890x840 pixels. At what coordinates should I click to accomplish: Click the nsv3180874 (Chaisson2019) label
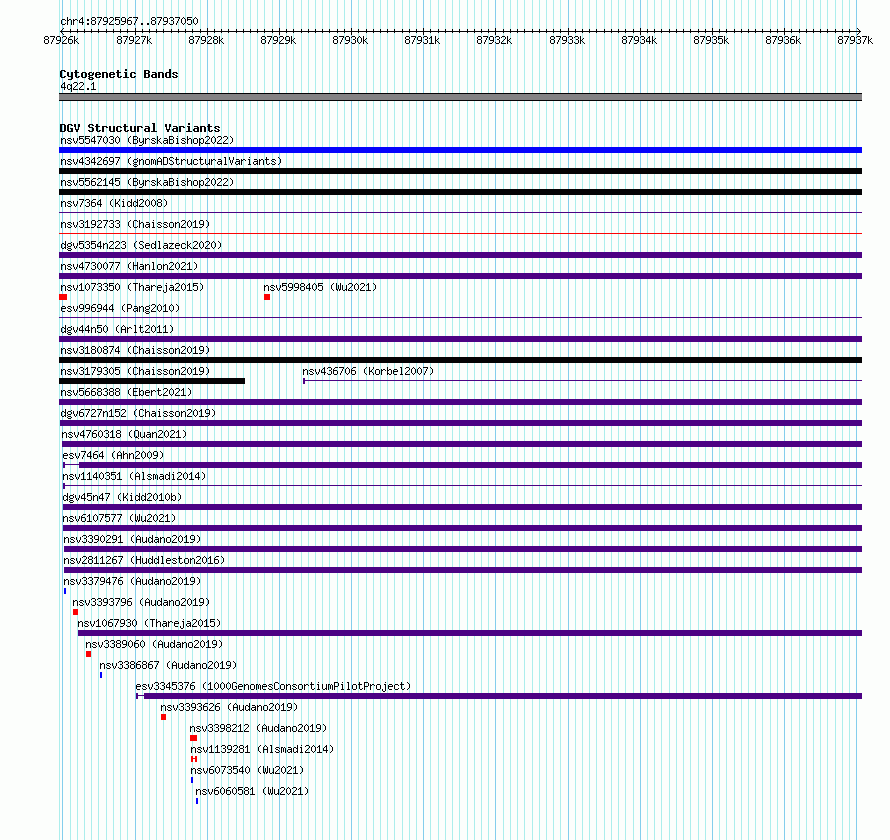[135, 350]
